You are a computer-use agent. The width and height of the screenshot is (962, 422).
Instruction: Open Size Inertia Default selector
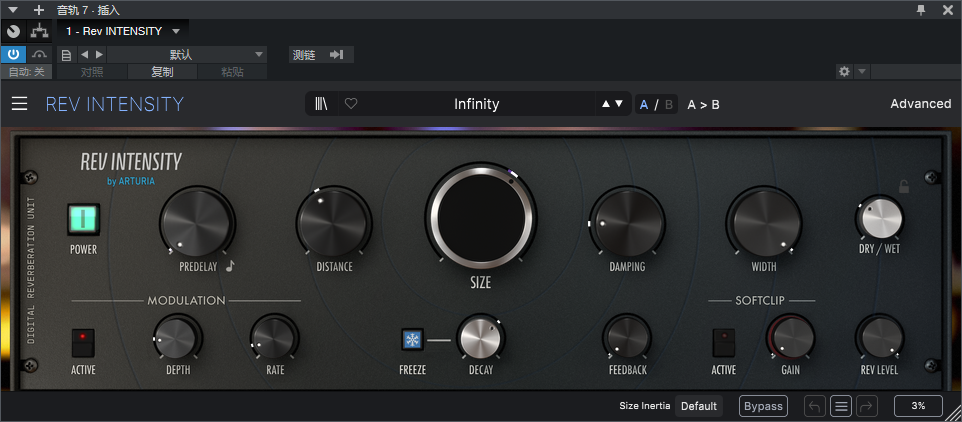click(x=699, y=406)
